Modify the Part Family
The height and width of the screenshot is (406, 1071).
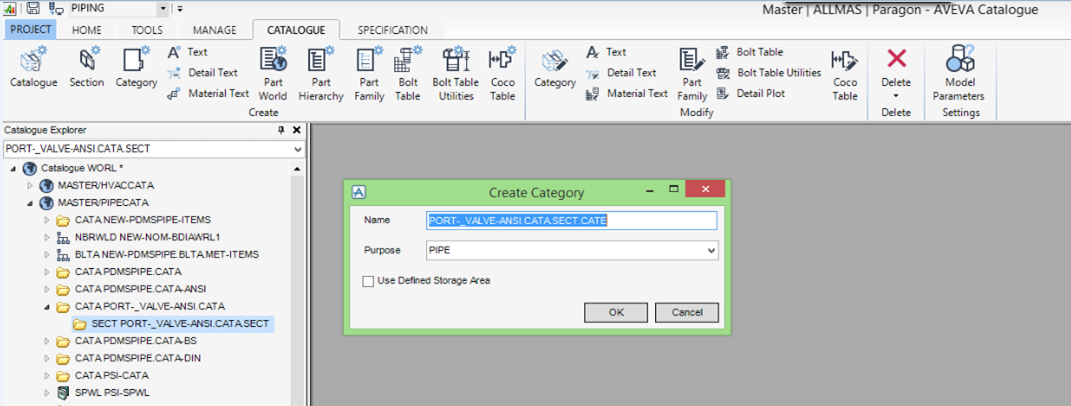692,74
